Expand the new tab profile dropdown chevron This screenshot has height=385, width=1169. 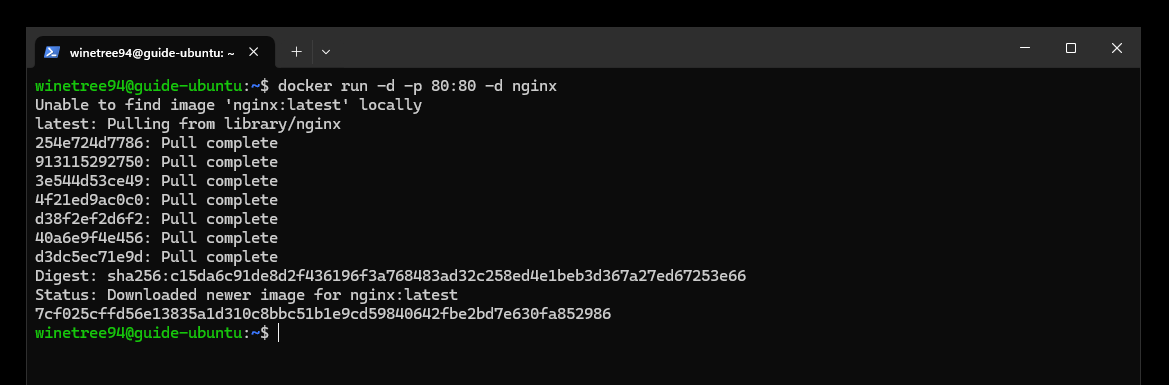[326, 52]
